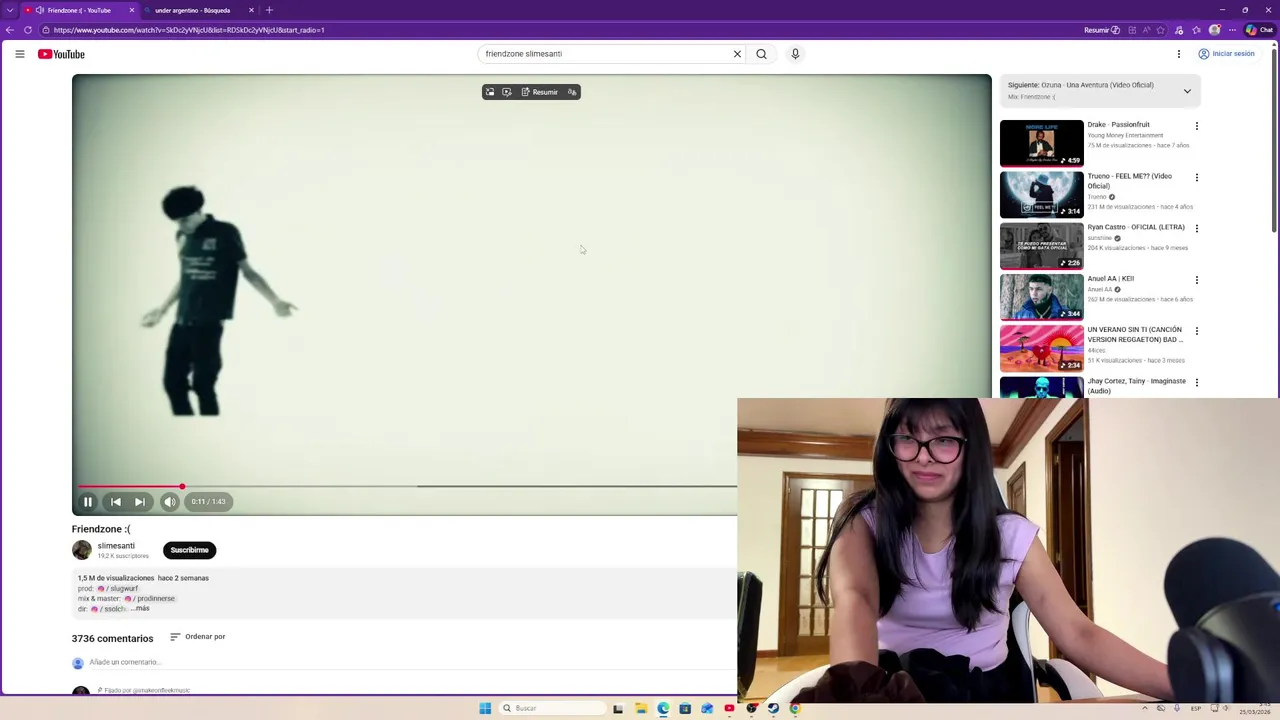Open options menu for Ryan Castro video
1280x720 pixels.
pyautogui.click(x=1196, y=228)
